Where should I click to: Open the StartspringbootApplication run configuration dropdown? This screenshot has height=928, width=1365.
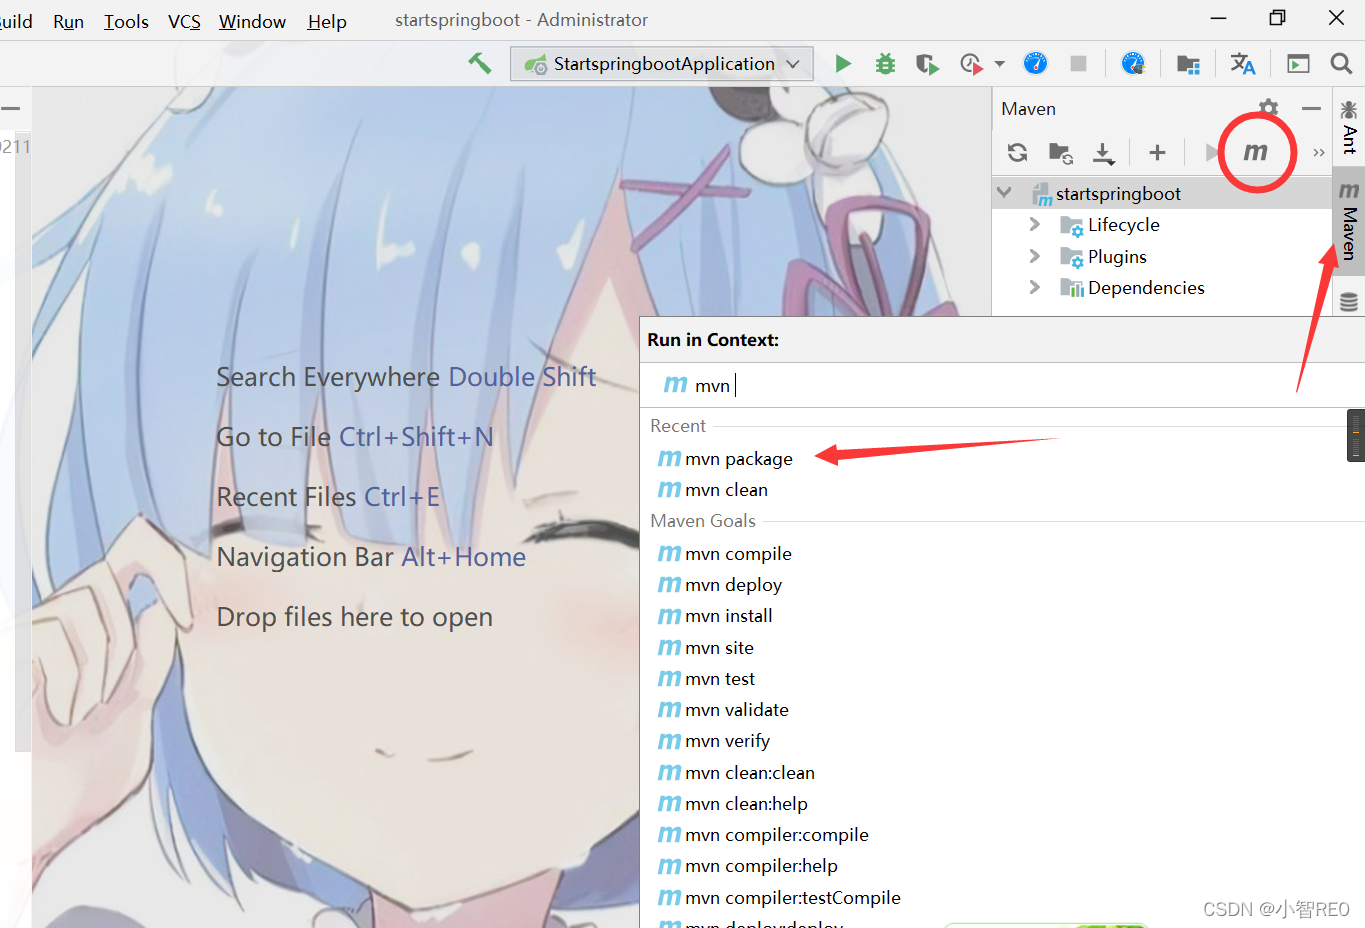click(662, 64)
